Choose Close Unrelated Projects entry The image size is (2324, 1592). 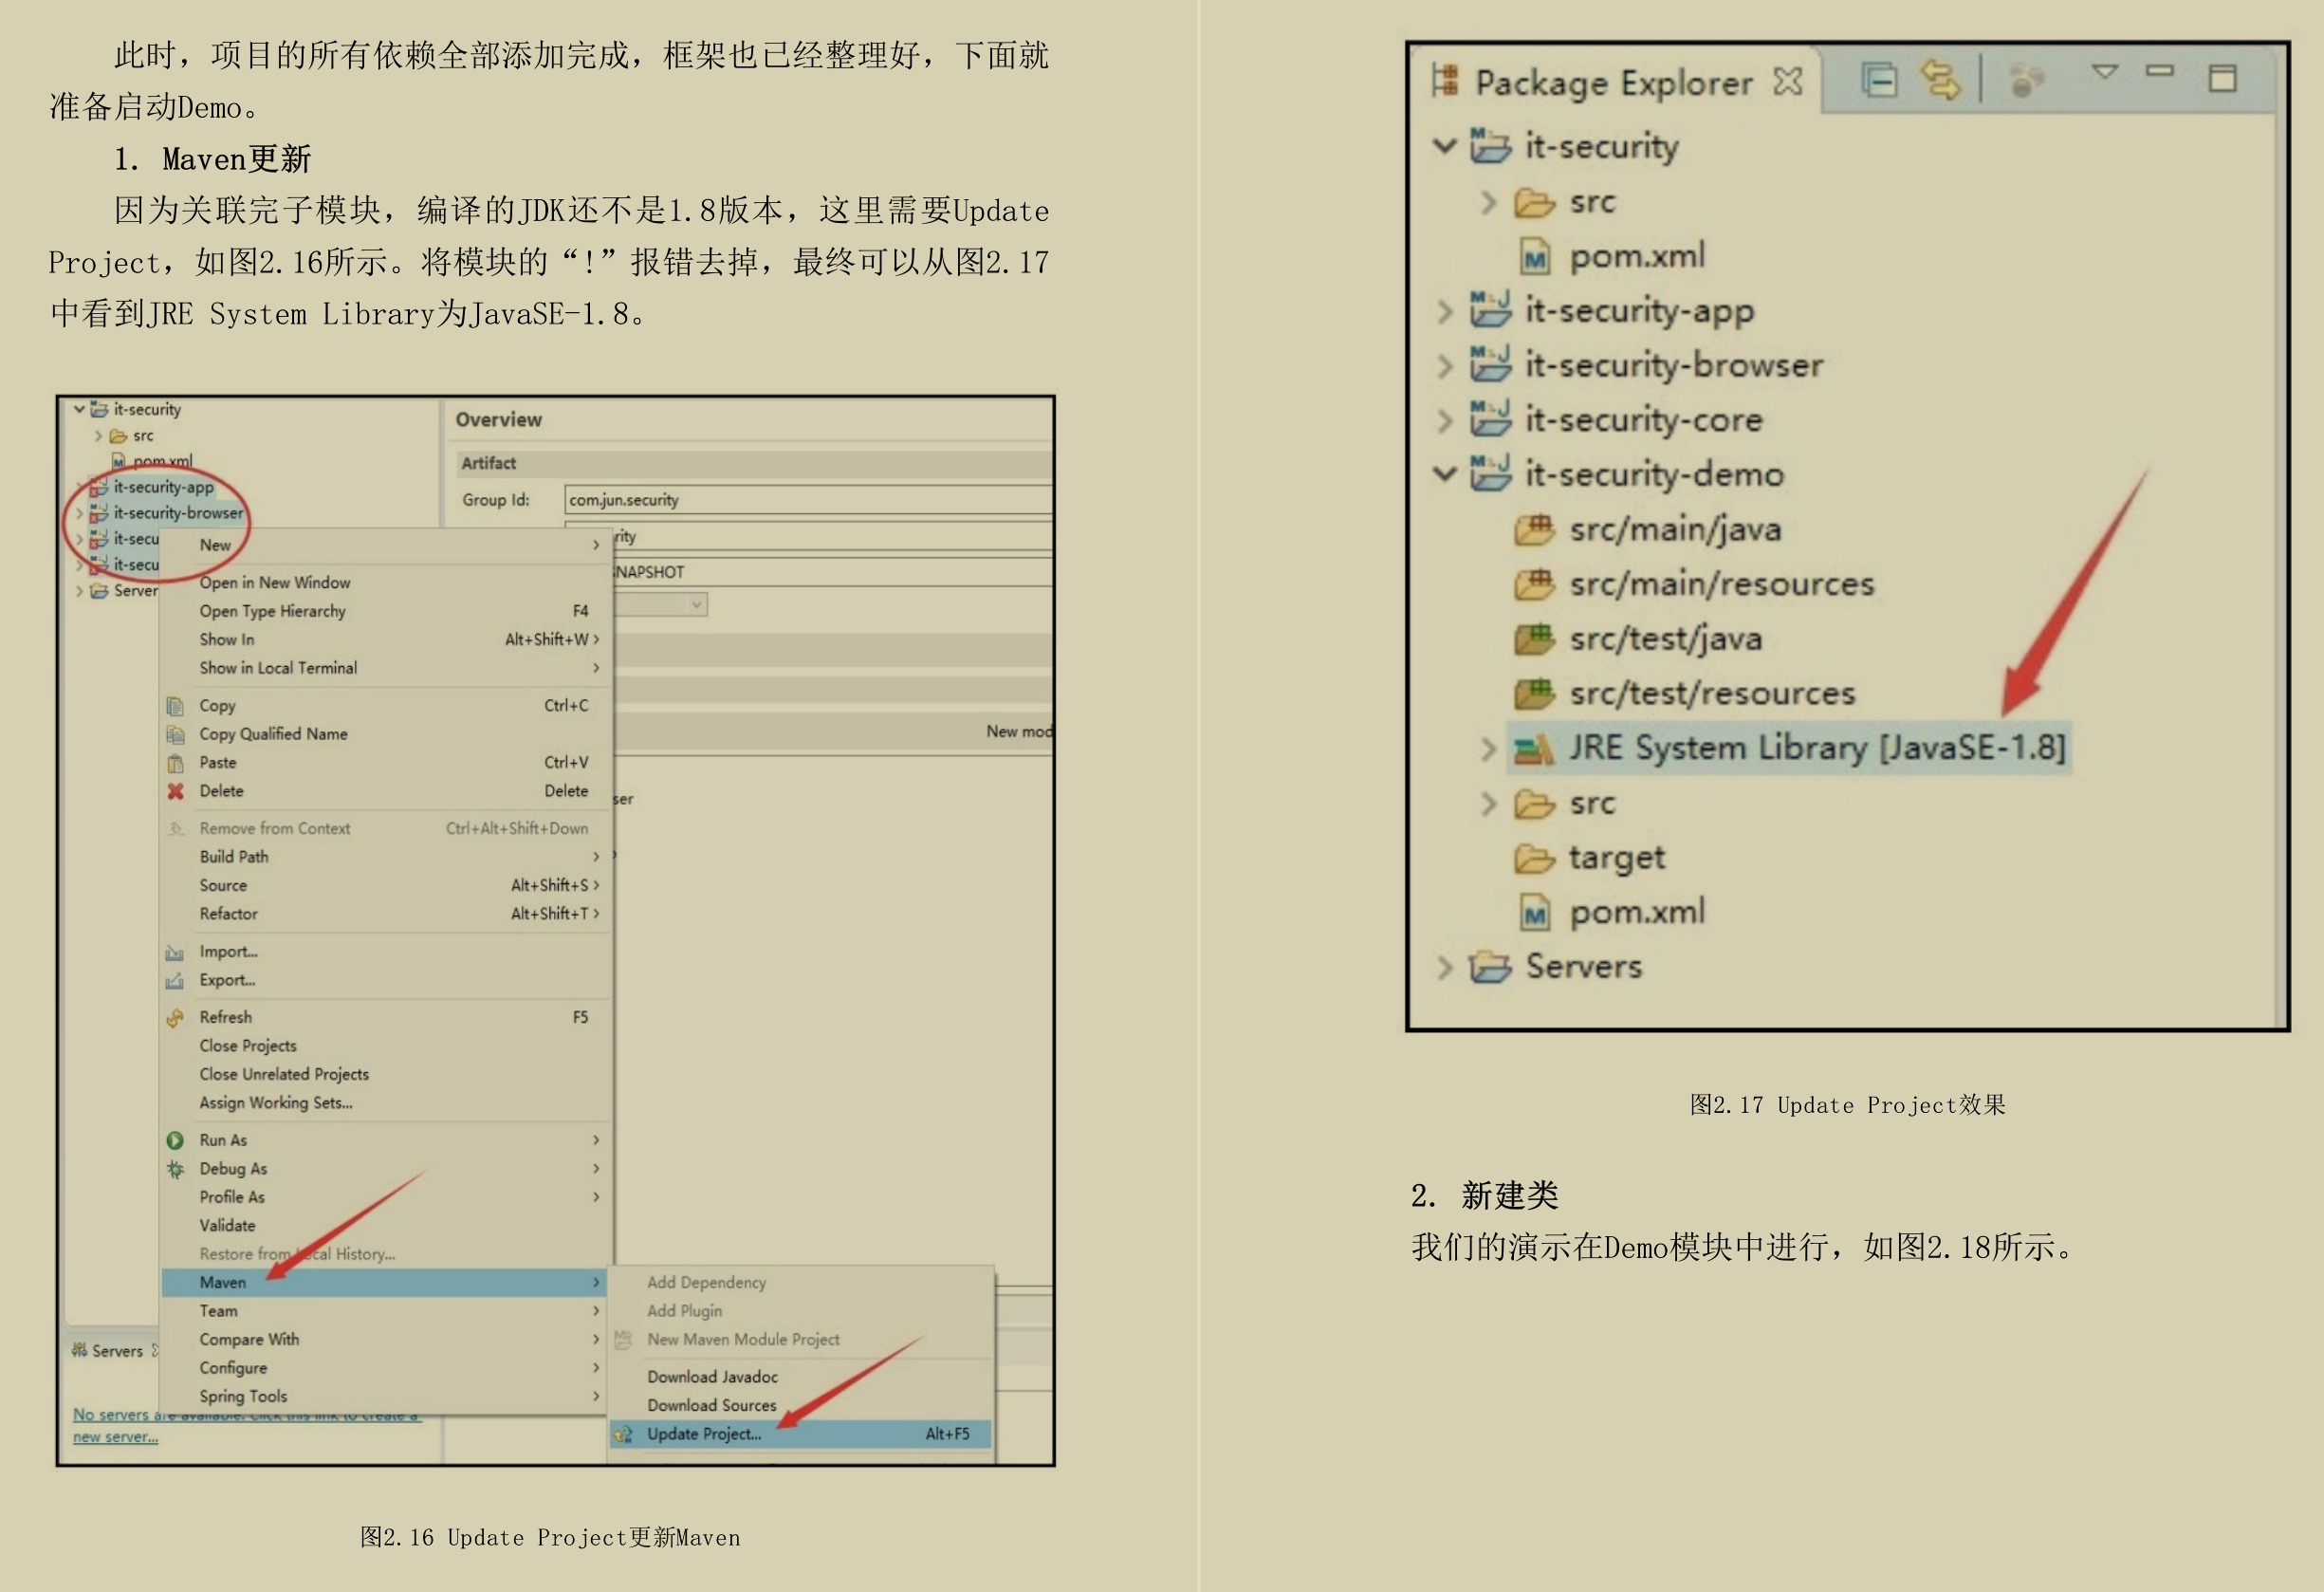coord(386,1074)
